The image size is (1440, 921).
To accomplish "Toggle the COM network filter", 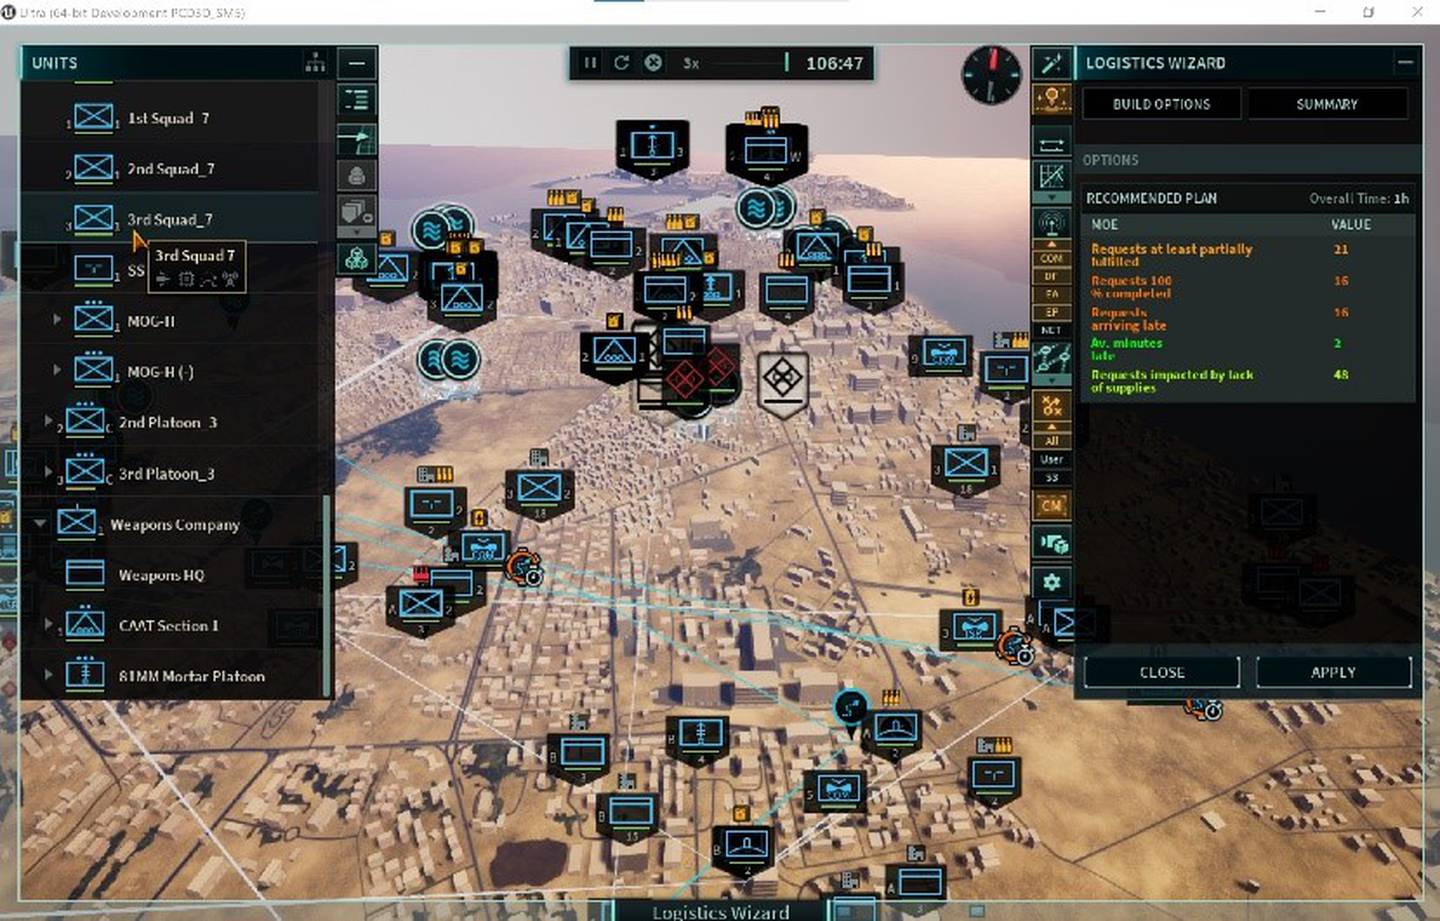I will pyautogui.click(x=1051, y=258).
